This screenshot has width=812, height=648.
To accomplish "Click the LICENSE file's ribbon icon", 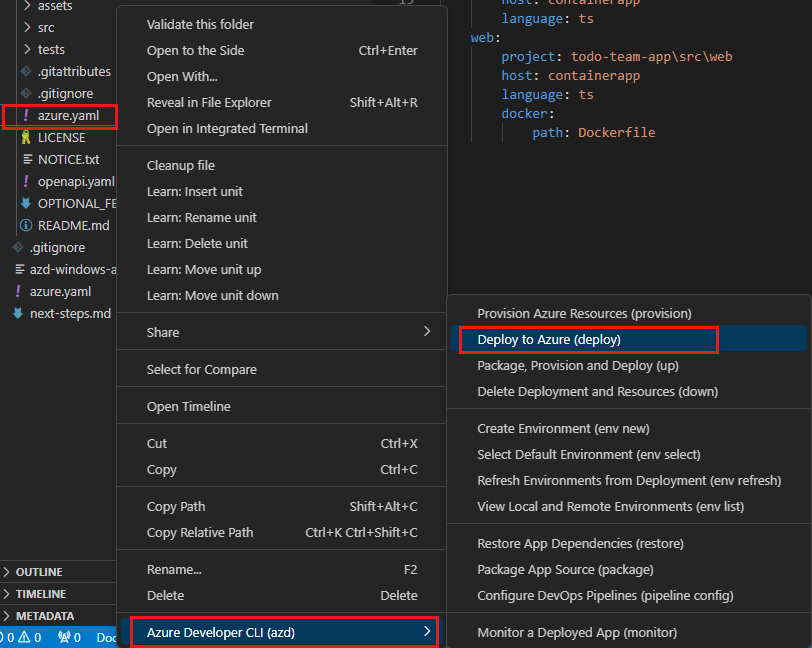I will (25, 138).
